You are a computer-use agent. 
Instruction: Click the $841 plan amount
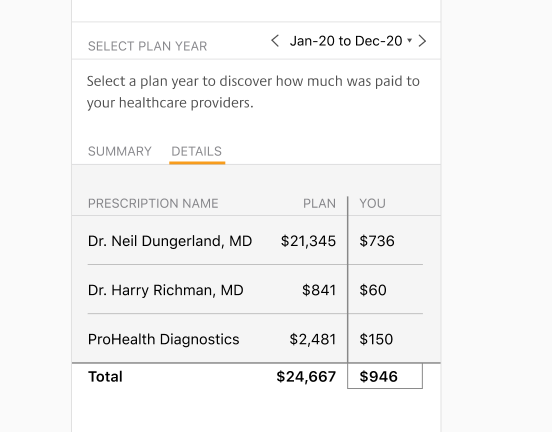319,290
